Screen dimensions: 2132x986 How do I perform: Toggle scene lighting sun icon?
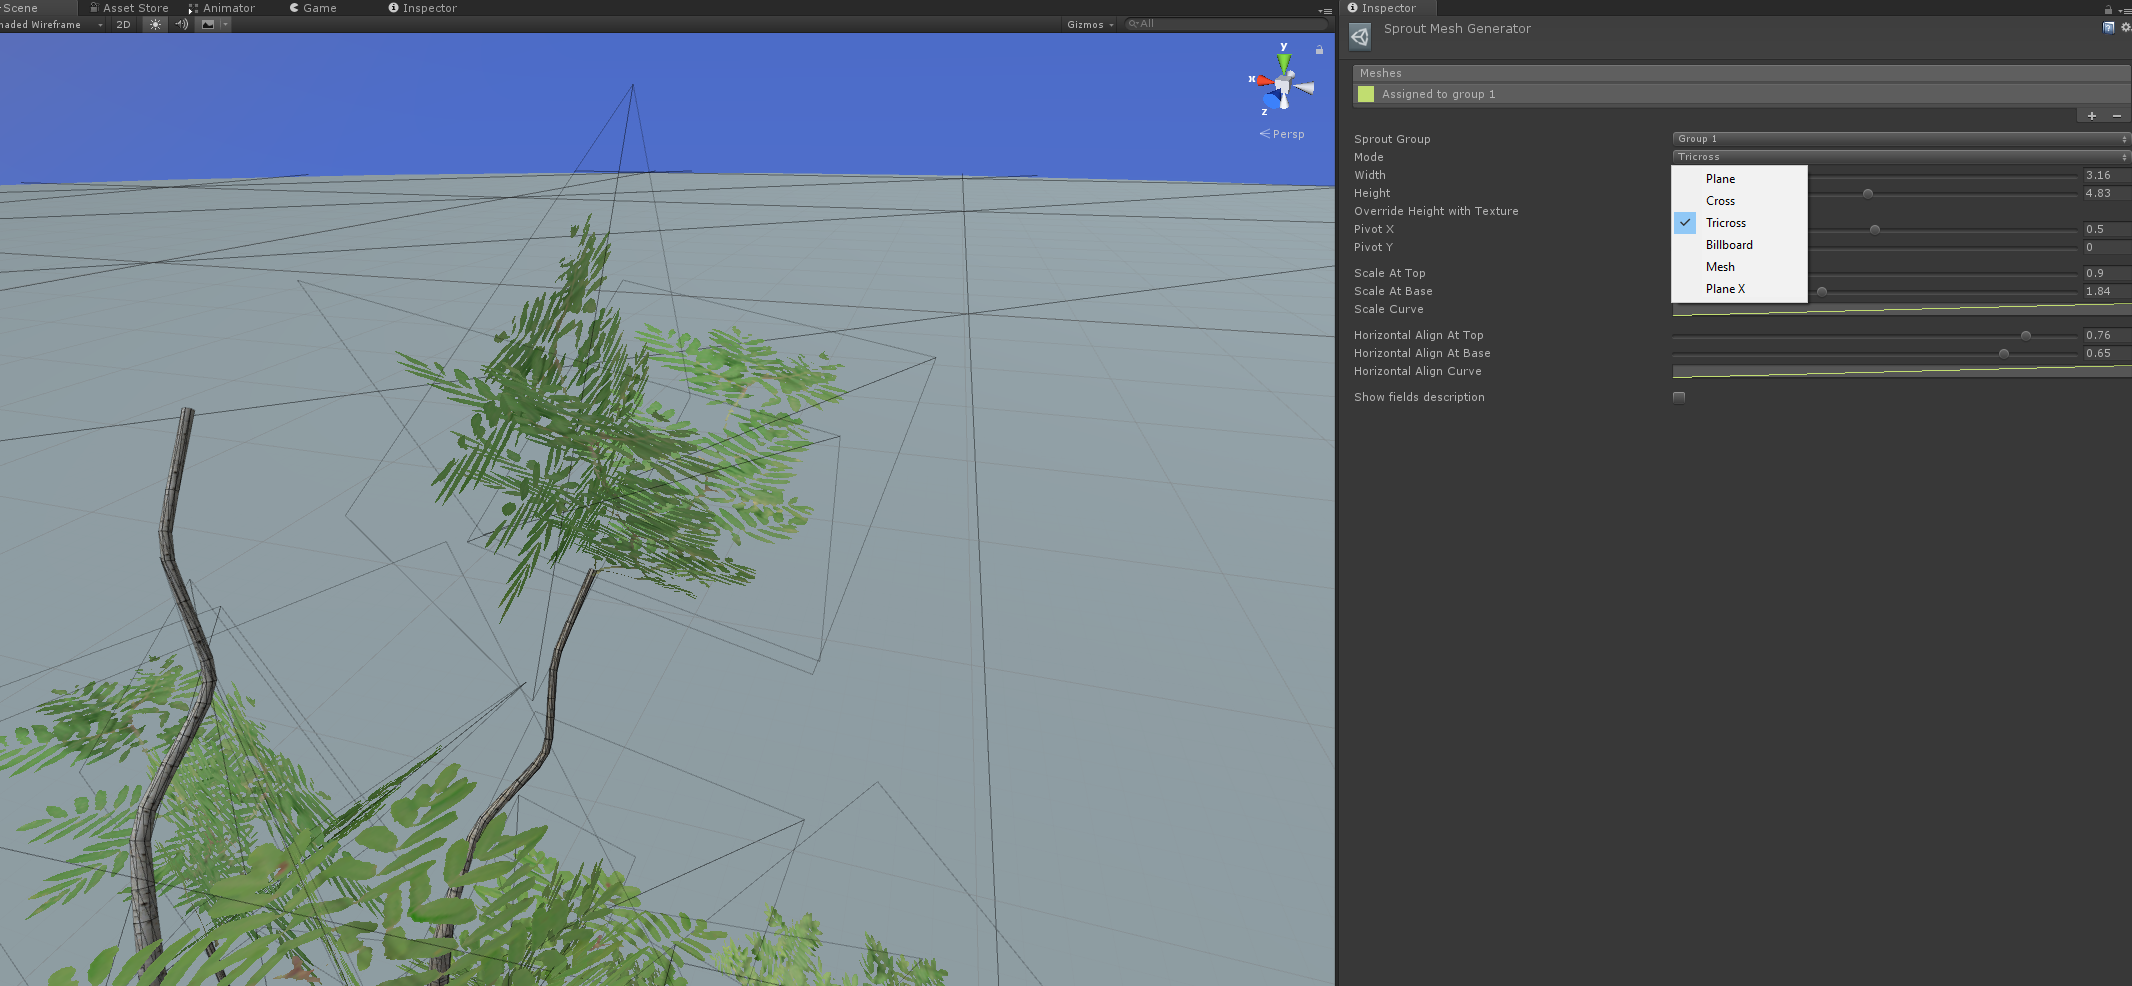point(155,24)
